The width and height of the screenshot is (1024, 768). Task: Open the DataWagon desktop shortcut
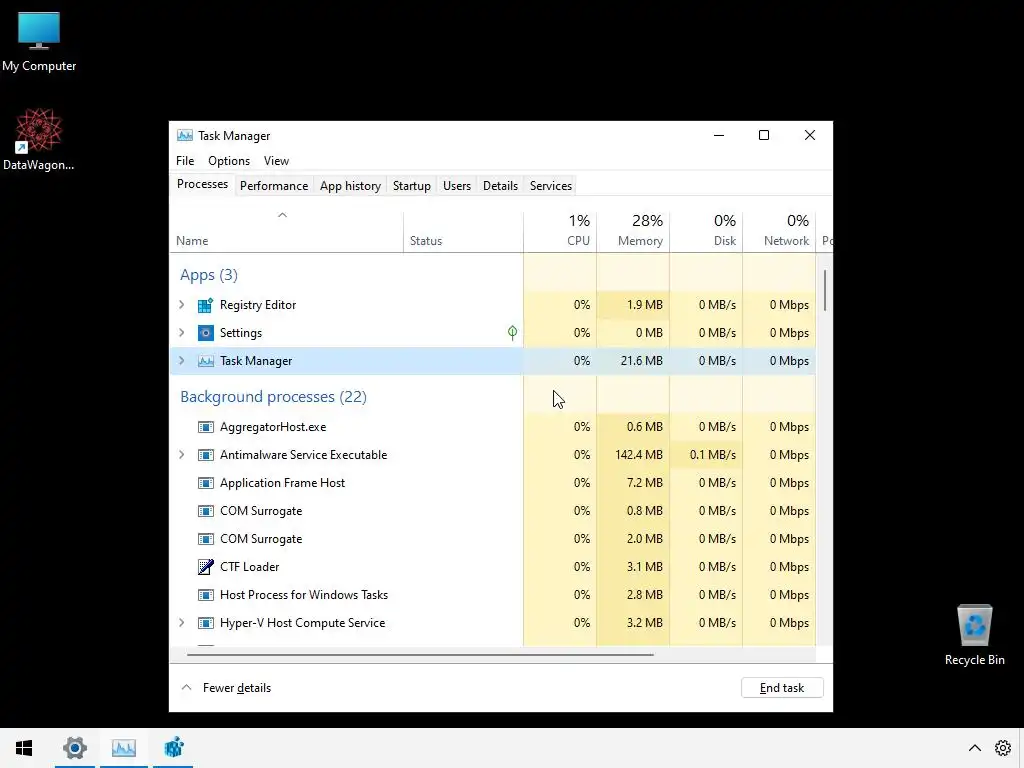[x=39, y=140]
